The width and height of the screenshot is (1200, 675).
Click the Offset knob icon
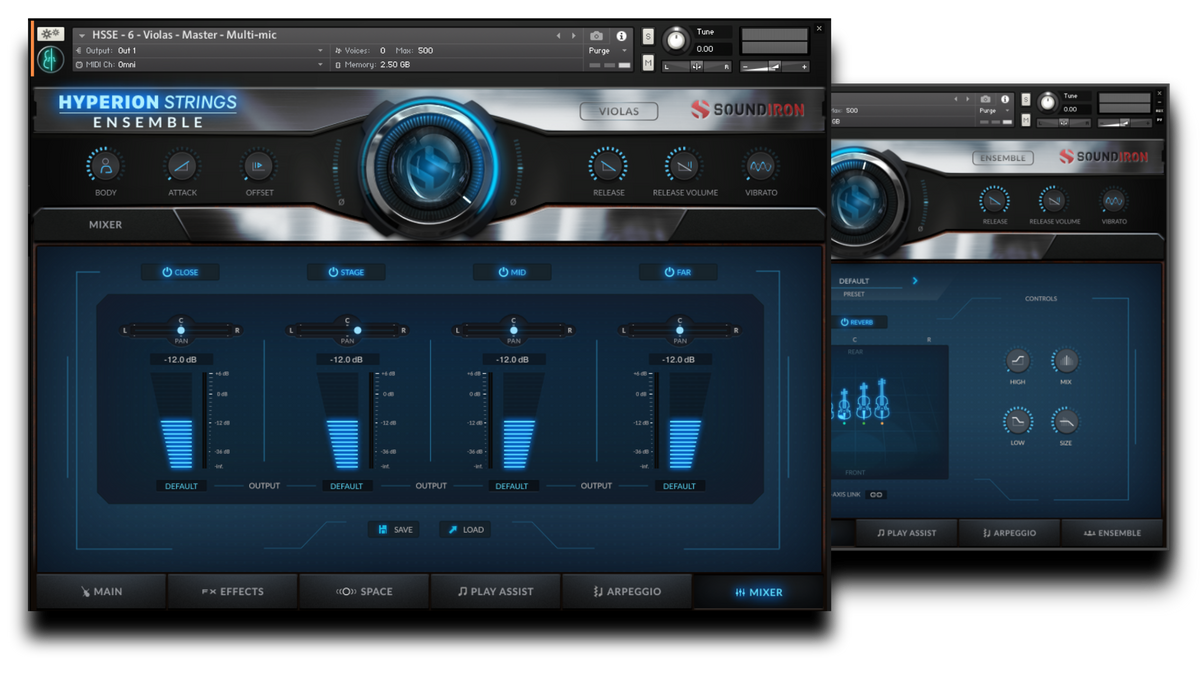(259, 166)
